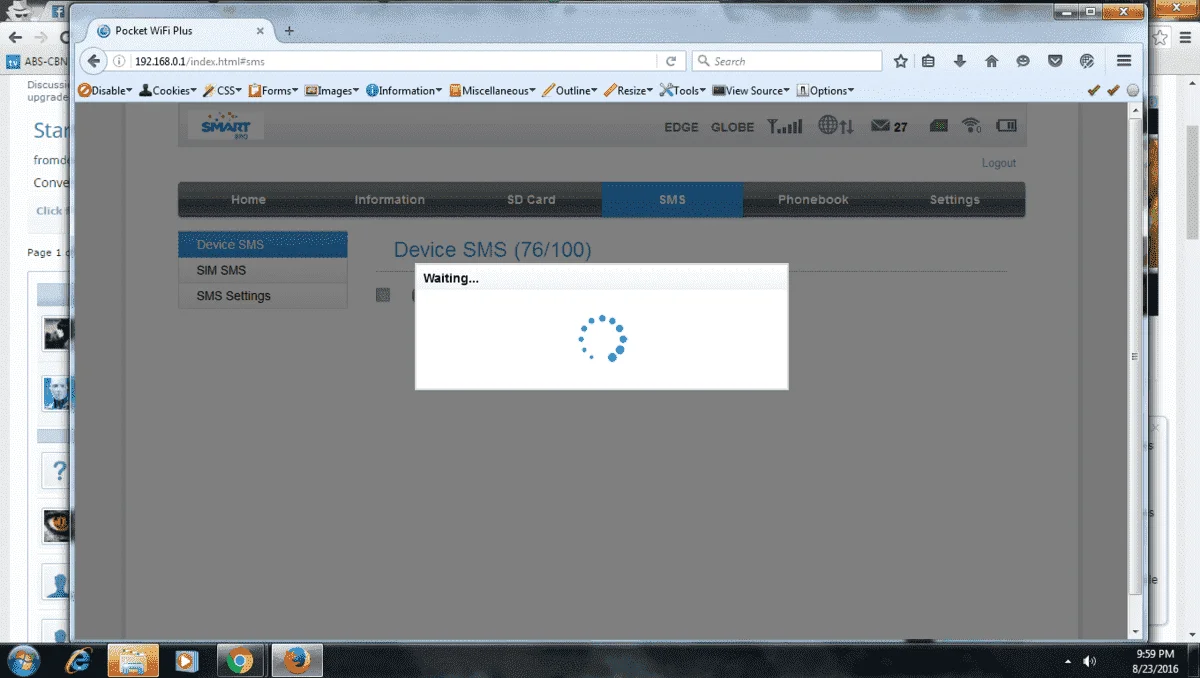Open a new Firefox tab with plus
The width and height of the screenshot is (1200, 678).
point(289,31)
